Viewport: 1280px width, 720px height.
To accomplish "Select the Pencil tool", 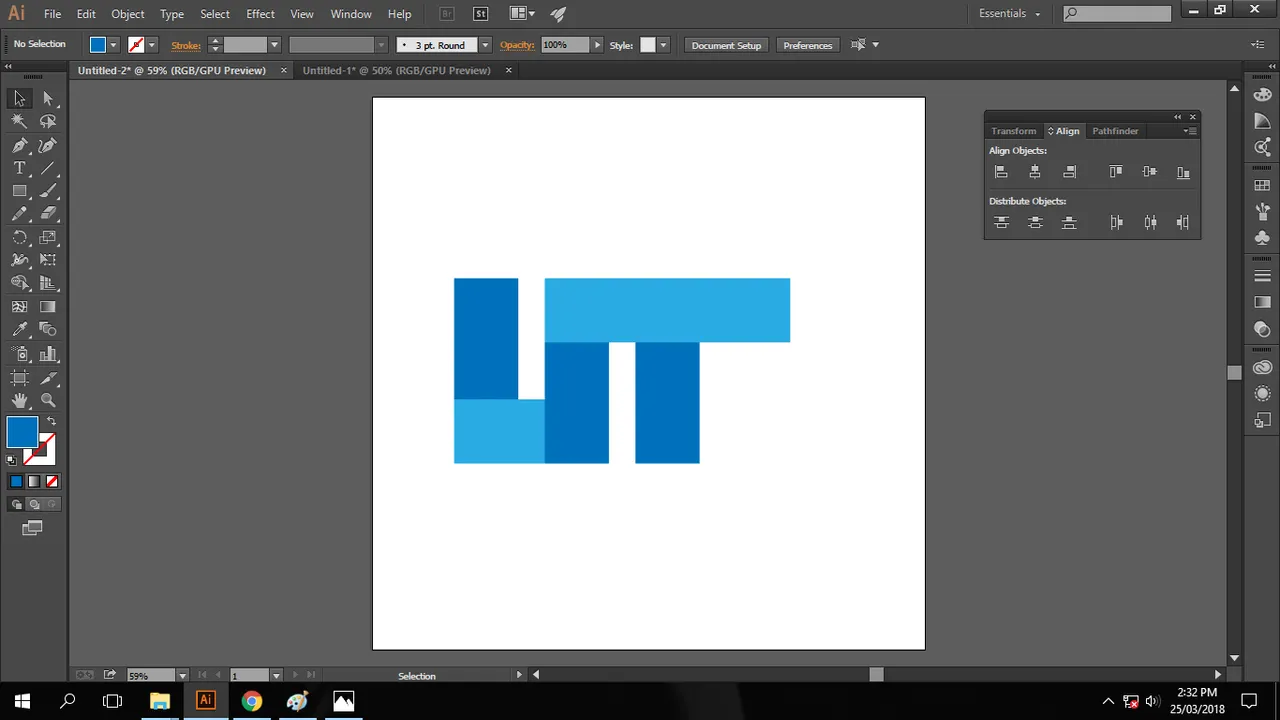I will tap(19, 214).
